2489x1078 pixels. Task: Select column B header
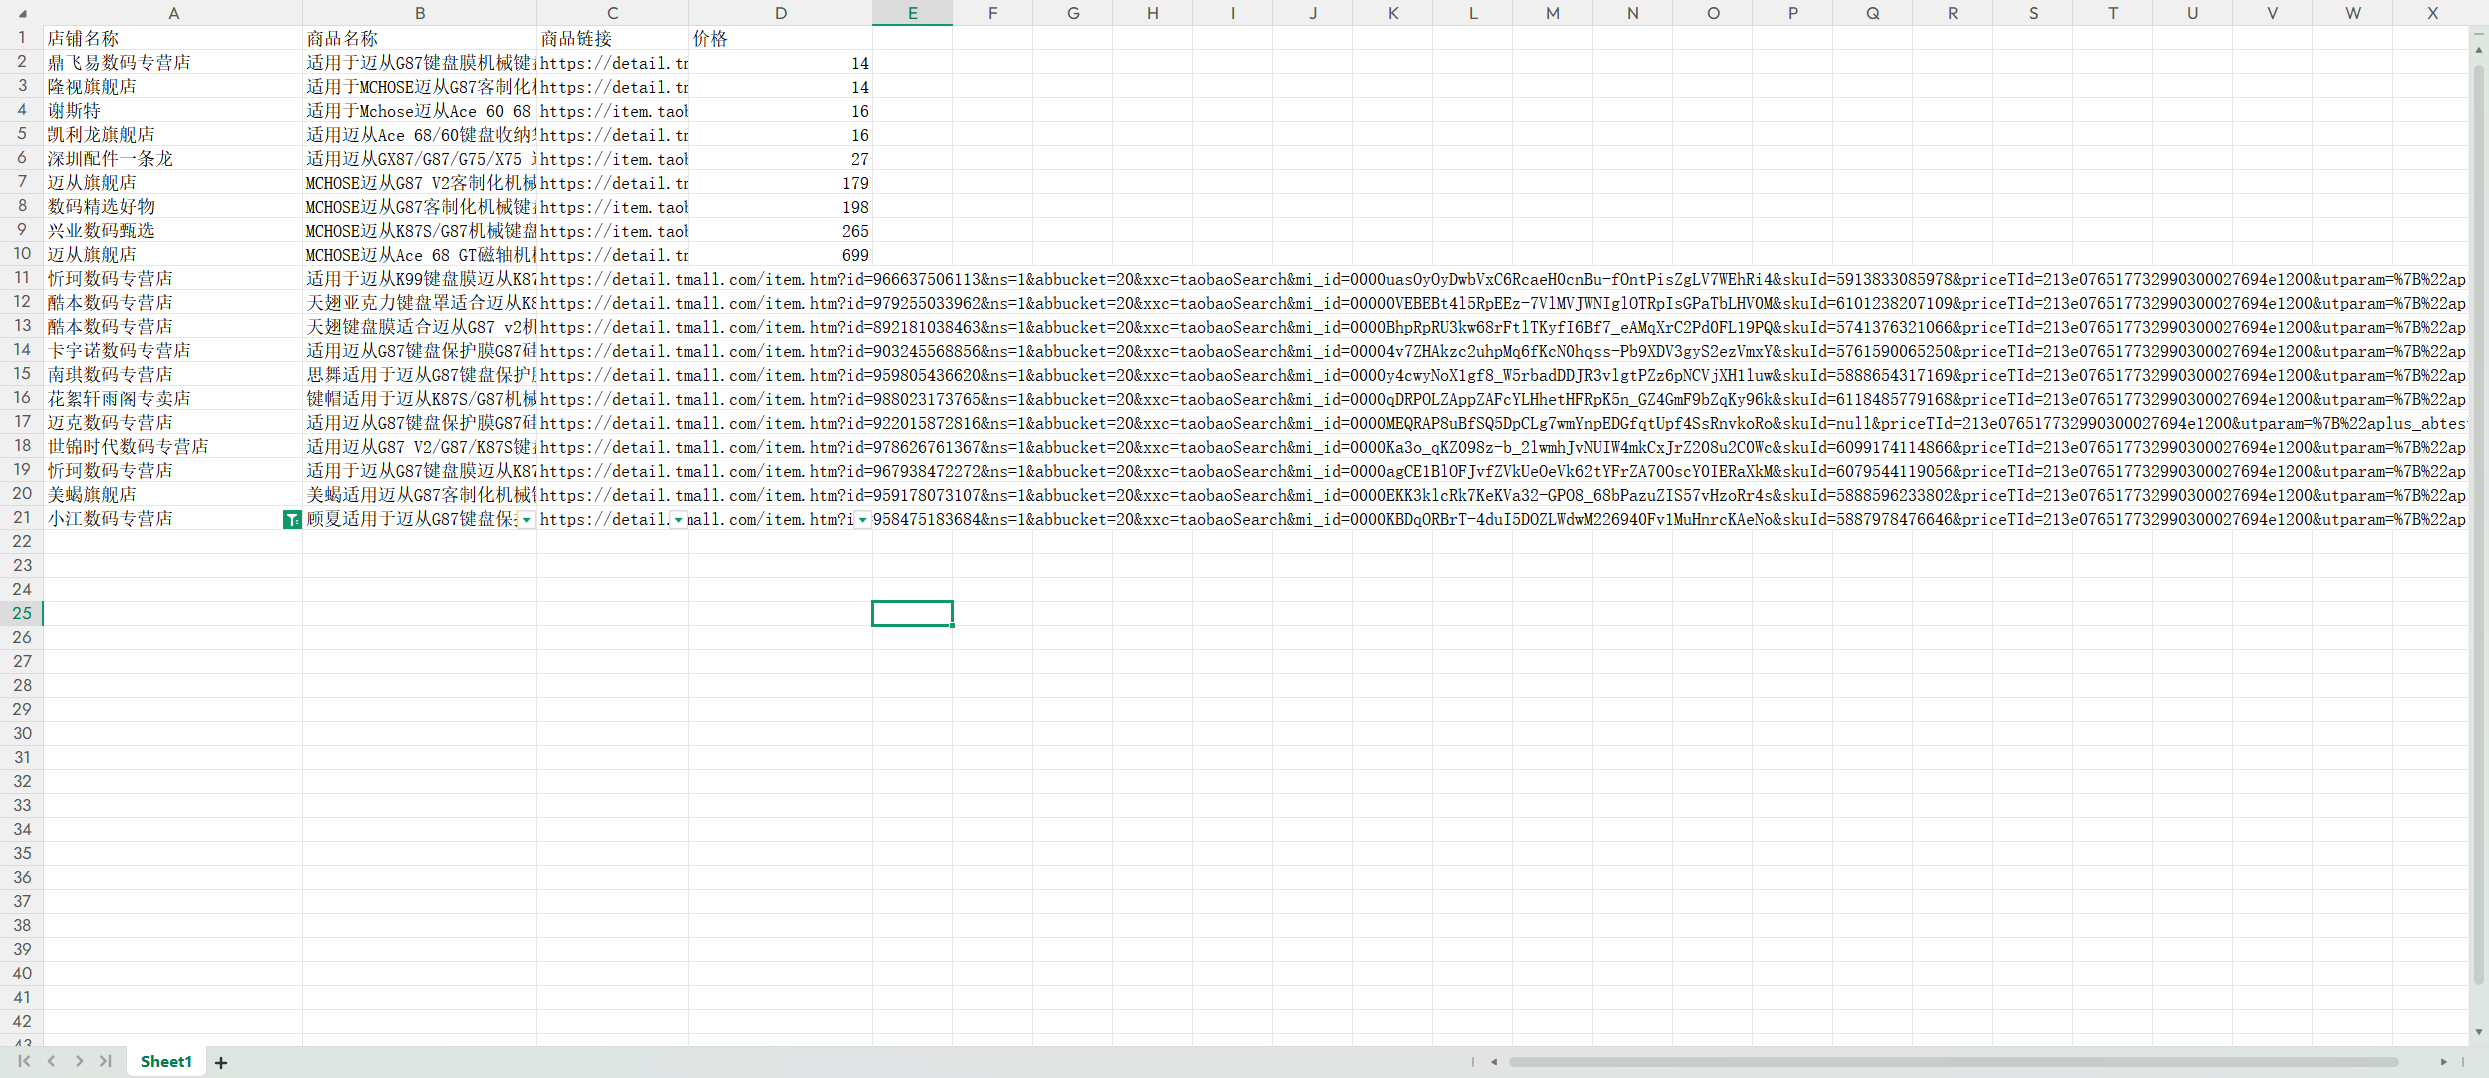pos(420,13)
